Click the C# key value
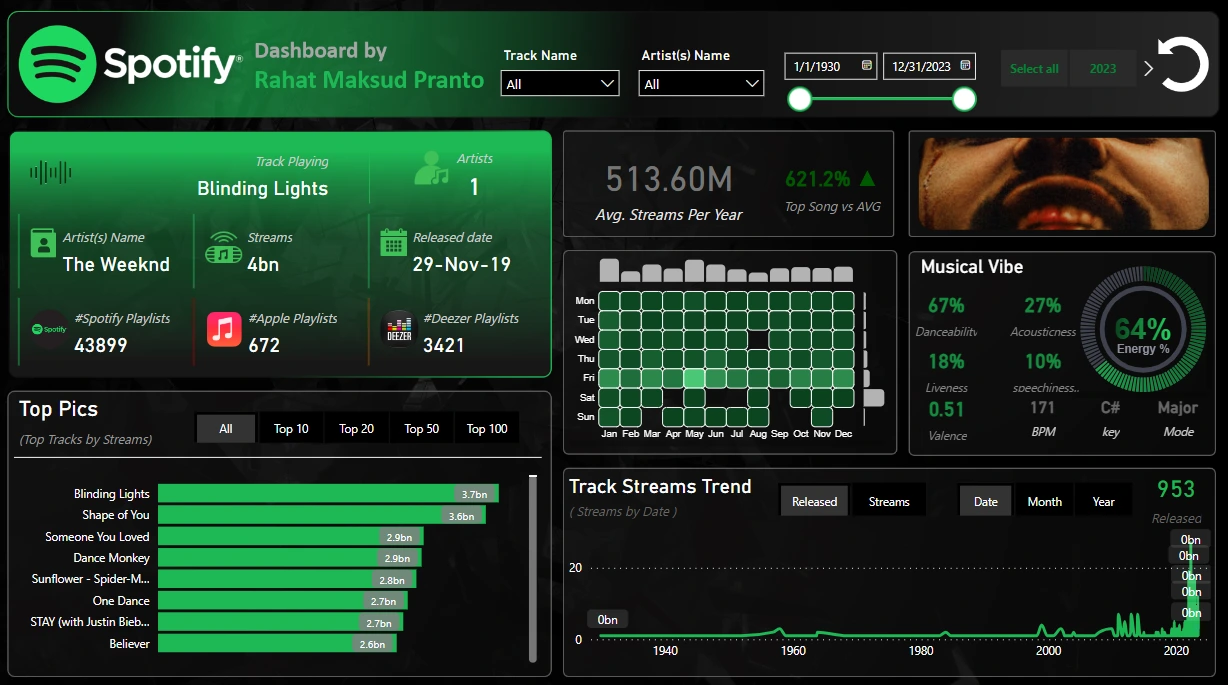 (x=1111, y=408)
